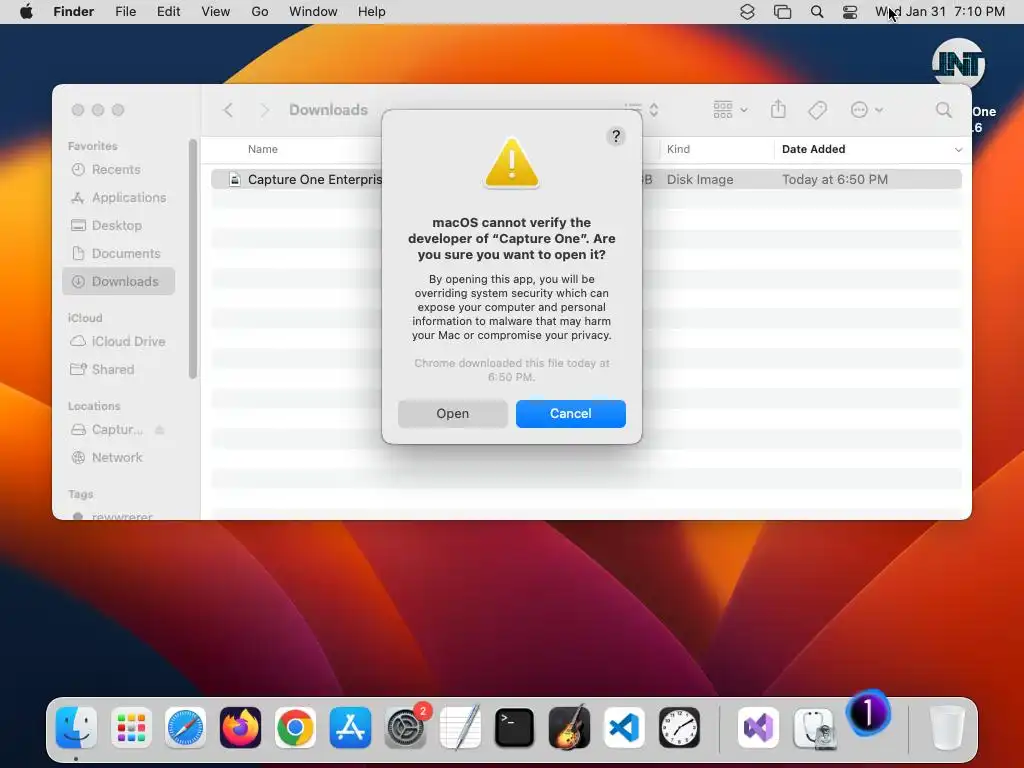1024x768 pixels.
Task: Open Spotlight search in menu bar
Action: 817,12
